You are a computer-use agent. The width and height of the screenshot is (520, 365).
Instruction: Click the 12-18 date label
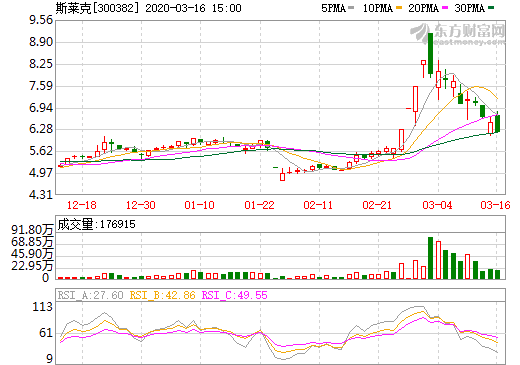82,205
